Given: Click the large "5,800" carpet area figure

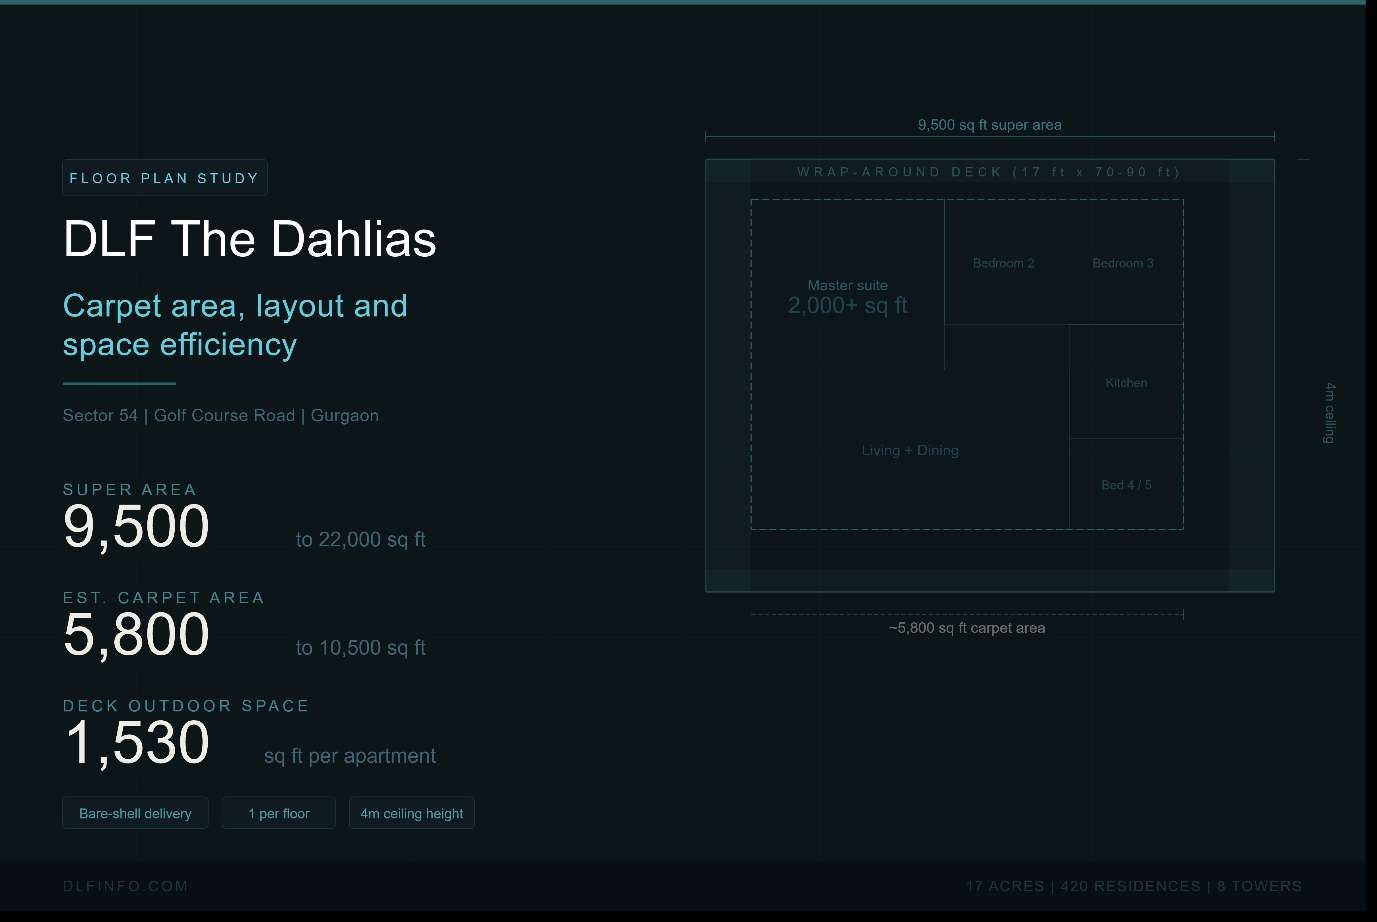Looking at the screenshot, I should (x=136, y=634).
